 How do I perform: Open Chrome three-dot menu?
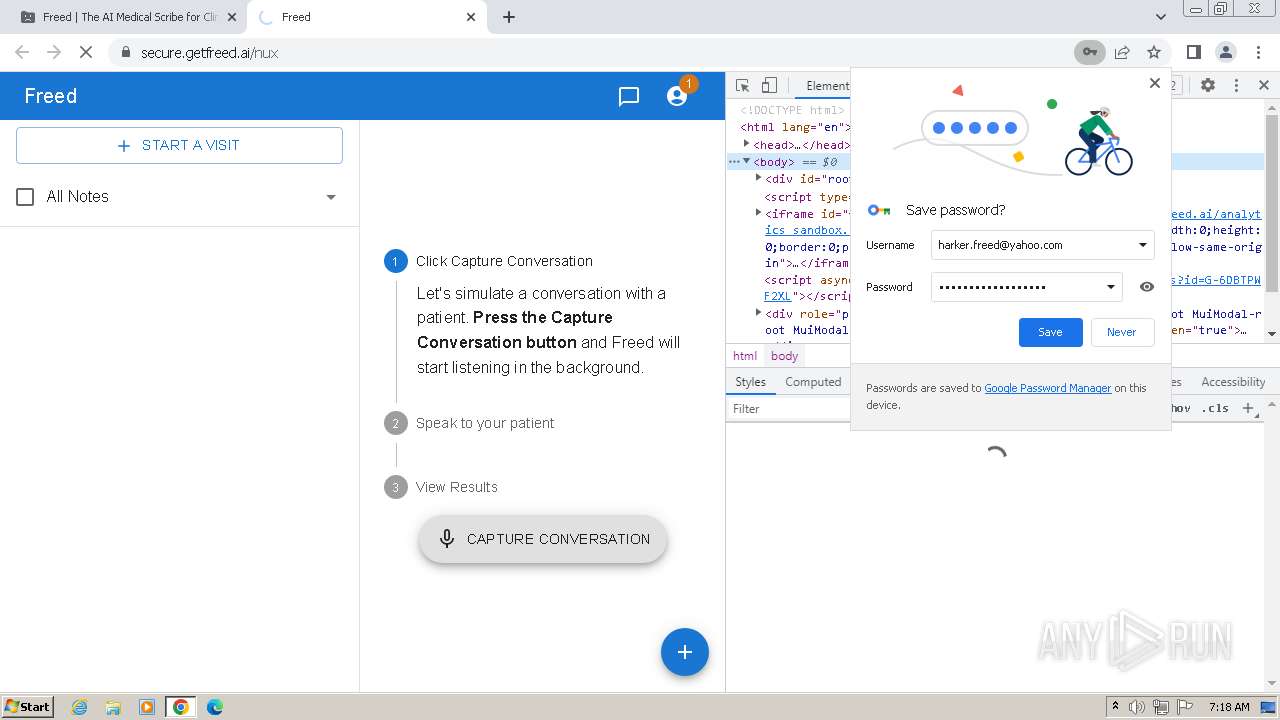pos(1257,52)
